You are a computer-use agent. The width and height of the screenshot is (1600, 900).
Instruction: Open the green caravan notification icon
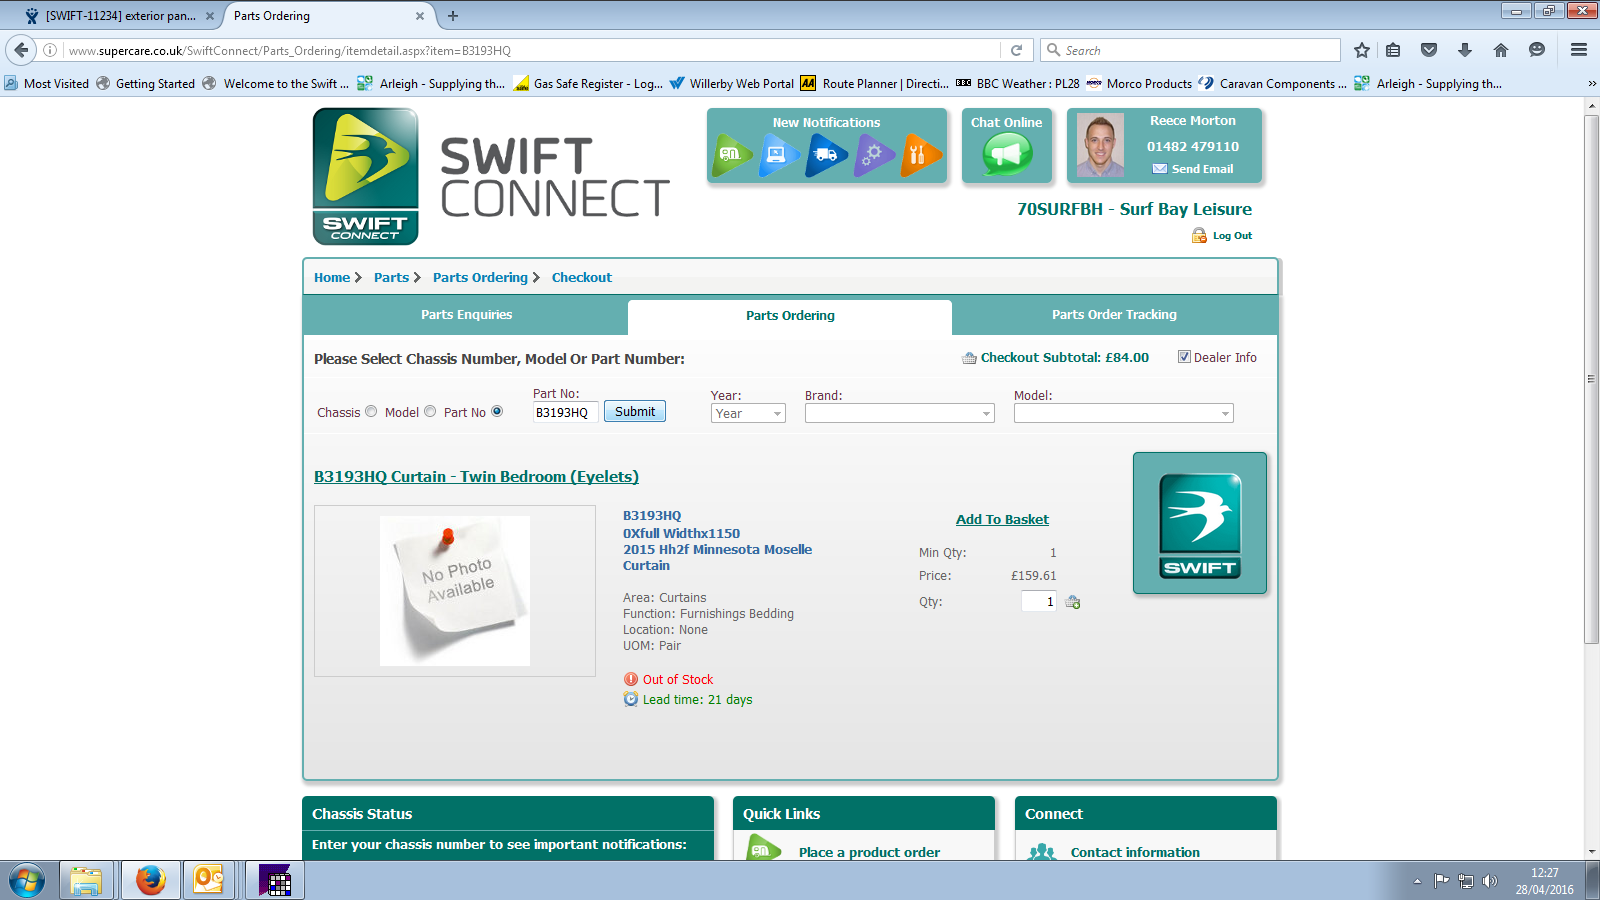click(732, 156)
